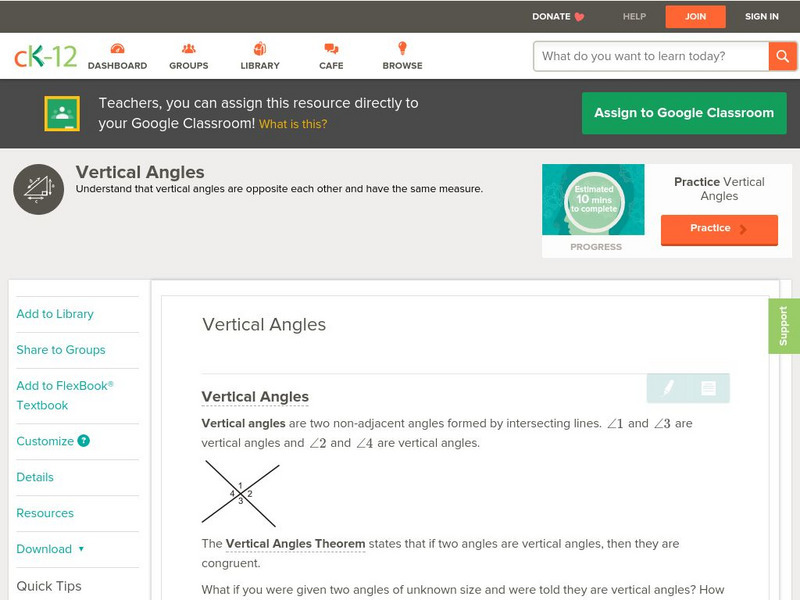Click Add to FlexBook Textbook
800x600 pixels.
click(x=65, y=395)
